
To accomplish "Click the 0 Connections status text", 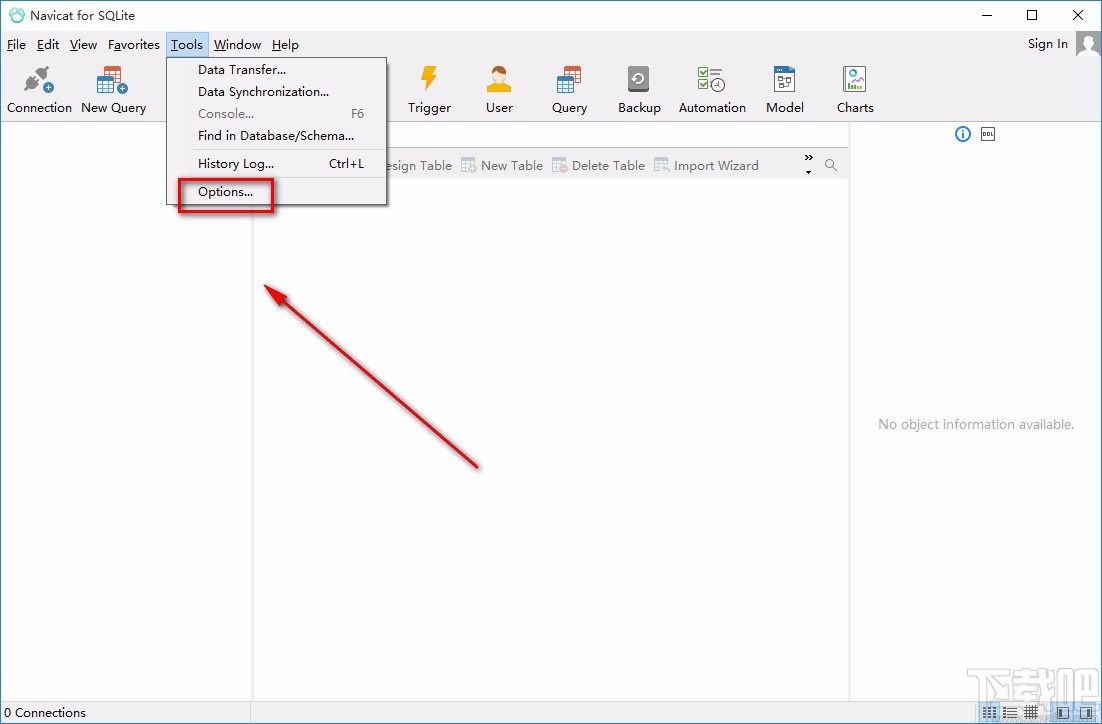I will coord(45,713).
